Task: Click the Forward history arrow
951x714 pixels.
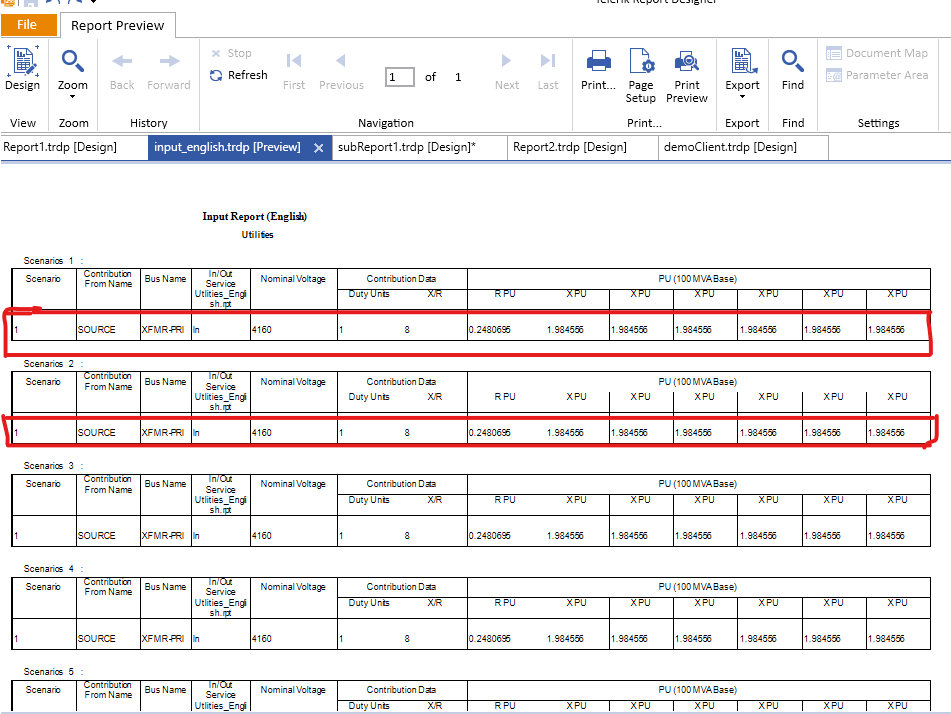Action: [x=169, y=70]
